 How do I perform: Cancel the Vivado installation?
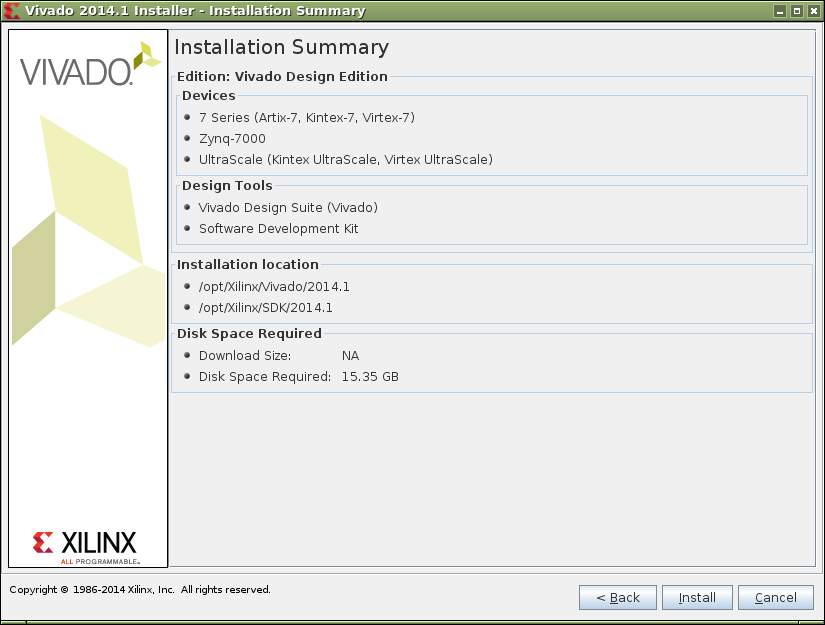[776, 597]
